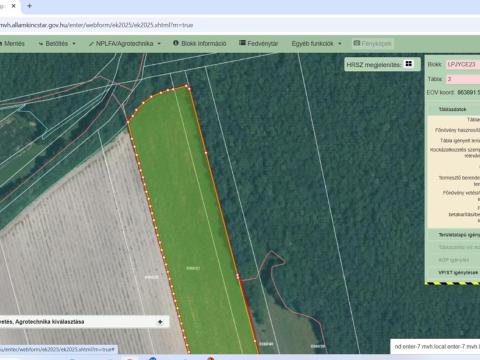Click the Fényképek button

(x=373, y=44)
